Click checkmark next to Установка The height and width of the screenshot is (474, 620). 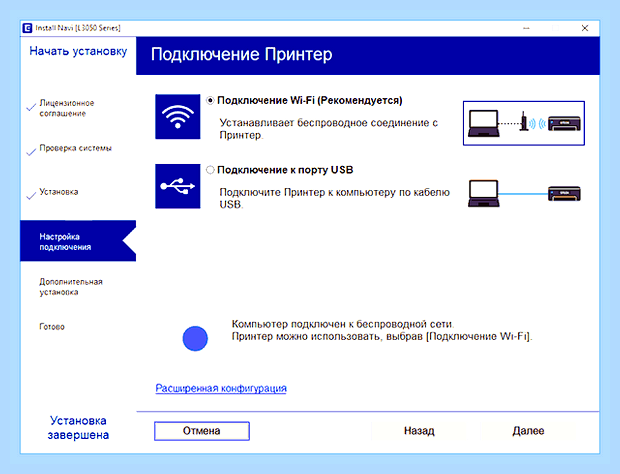pyautogui.click(x=31, y=196)
